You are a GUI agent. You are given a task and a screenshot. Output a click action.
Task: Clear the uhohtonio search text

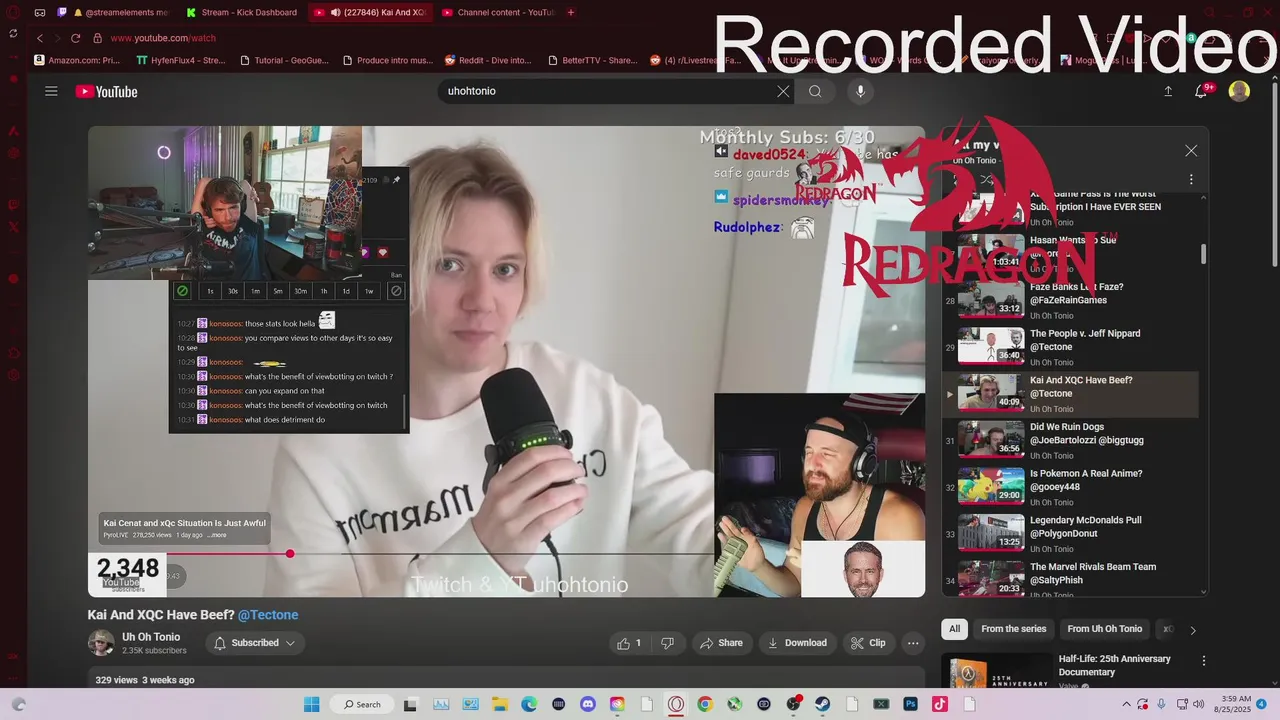click(783, 91)
